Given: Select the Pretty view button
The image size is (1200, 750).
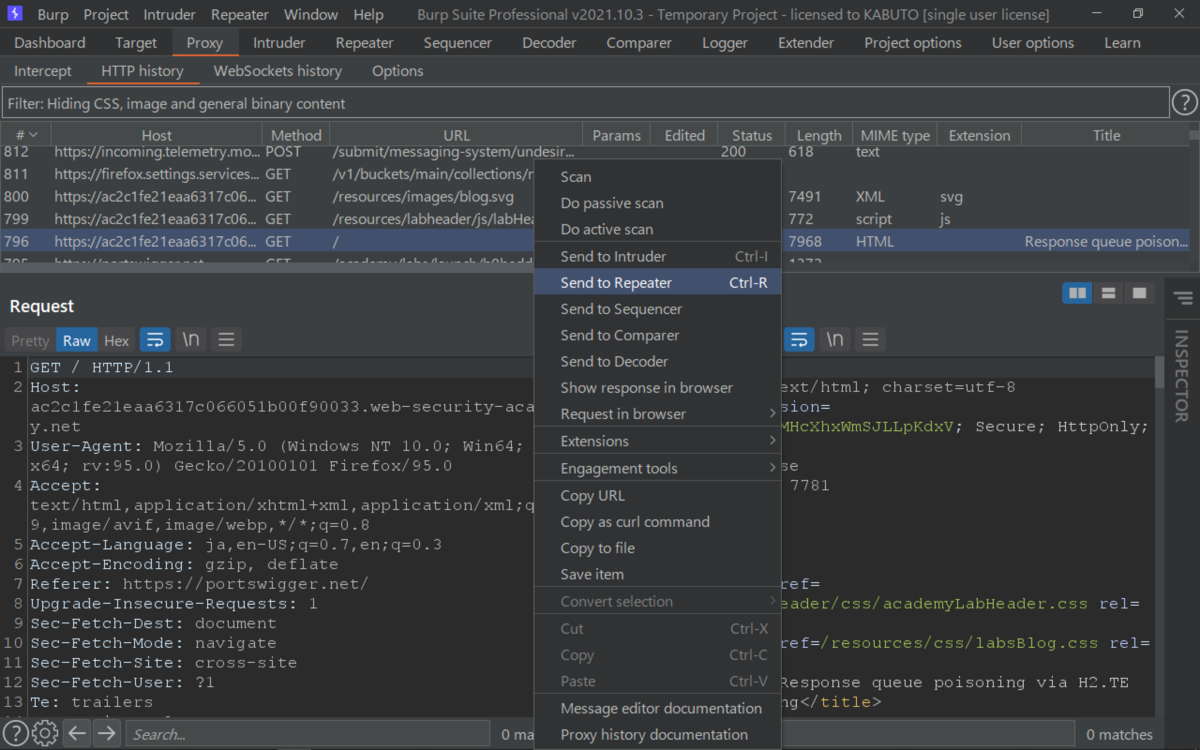Looking at the screenshot, I should pyautogui.click(x=30, y=341).
